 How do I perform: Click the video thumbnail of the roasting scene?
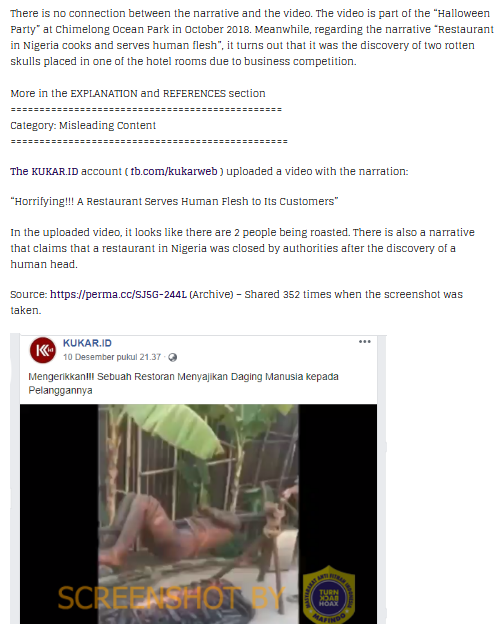coord(198,514)
